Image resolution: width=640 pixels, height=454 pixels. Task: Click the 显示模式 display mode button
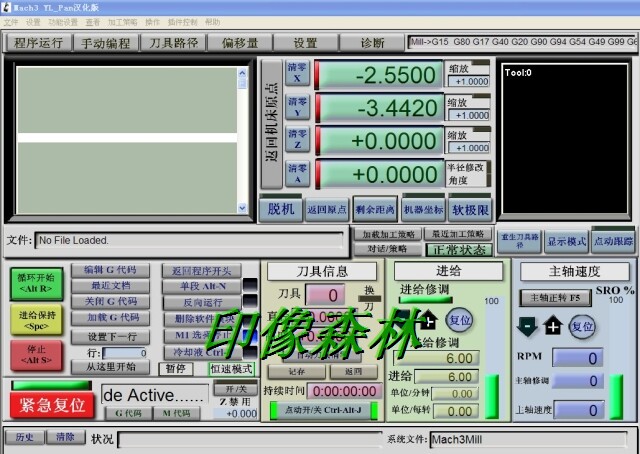click(567, 241)
